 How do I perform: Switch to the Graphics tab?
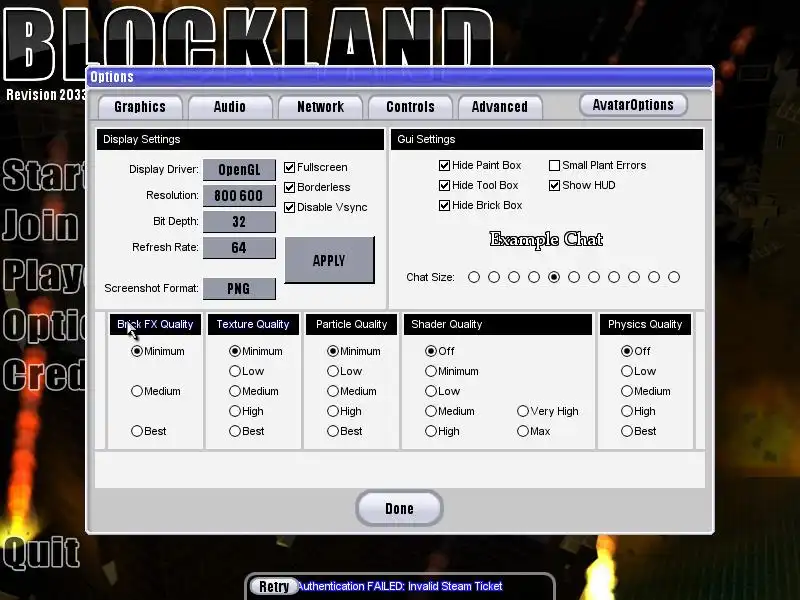tap(140, 107)
